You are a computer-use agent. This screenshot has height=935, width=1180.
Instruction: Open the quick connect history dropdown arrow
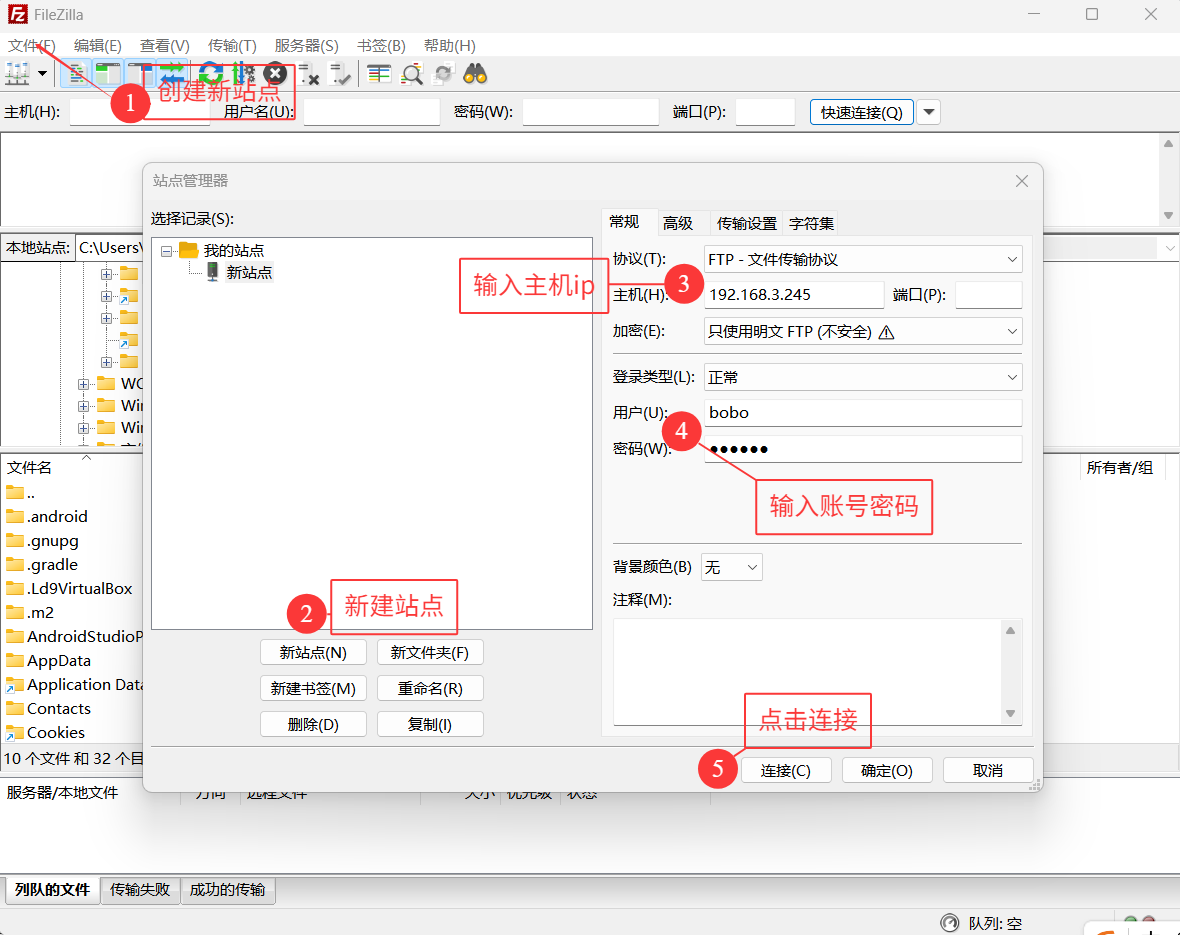pos(929,112)
